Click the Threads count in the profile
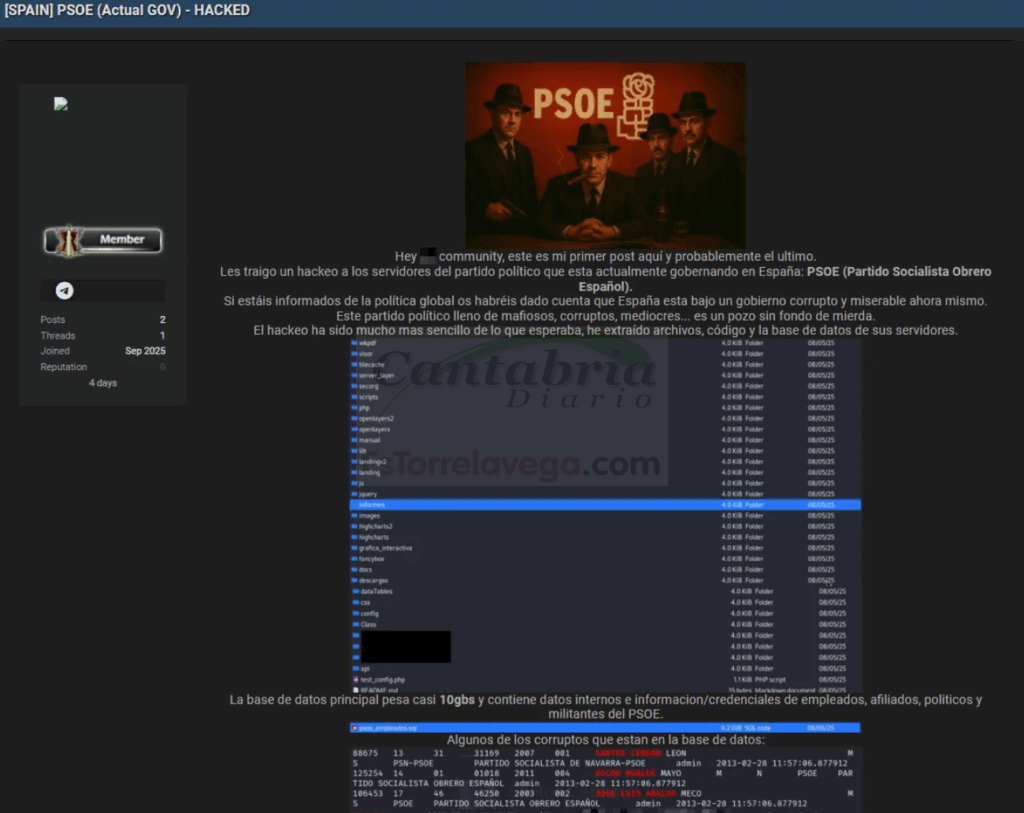This screenshot has width=1024, height=813. [162, 336]
